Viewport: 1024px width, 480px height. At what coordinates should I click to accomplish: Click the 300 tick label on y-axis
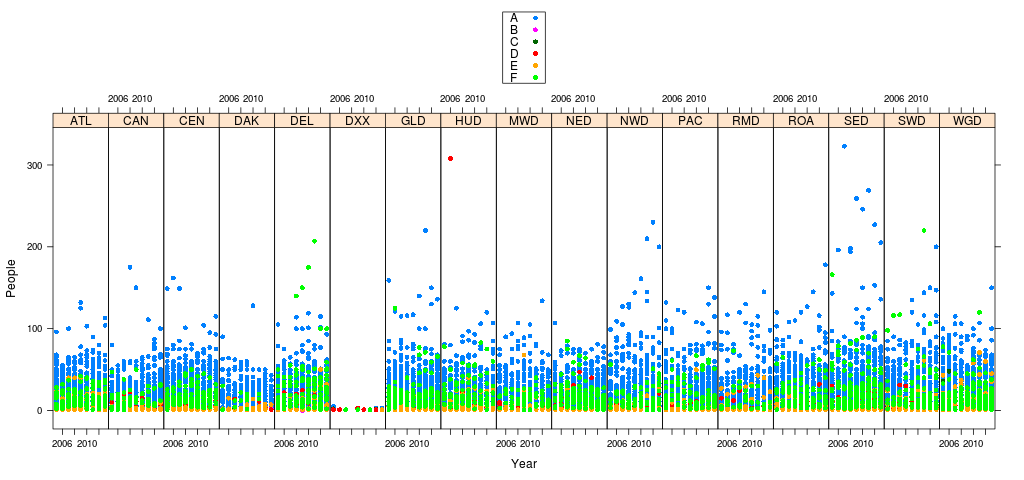pyautogui.click(x=33, y=165)
